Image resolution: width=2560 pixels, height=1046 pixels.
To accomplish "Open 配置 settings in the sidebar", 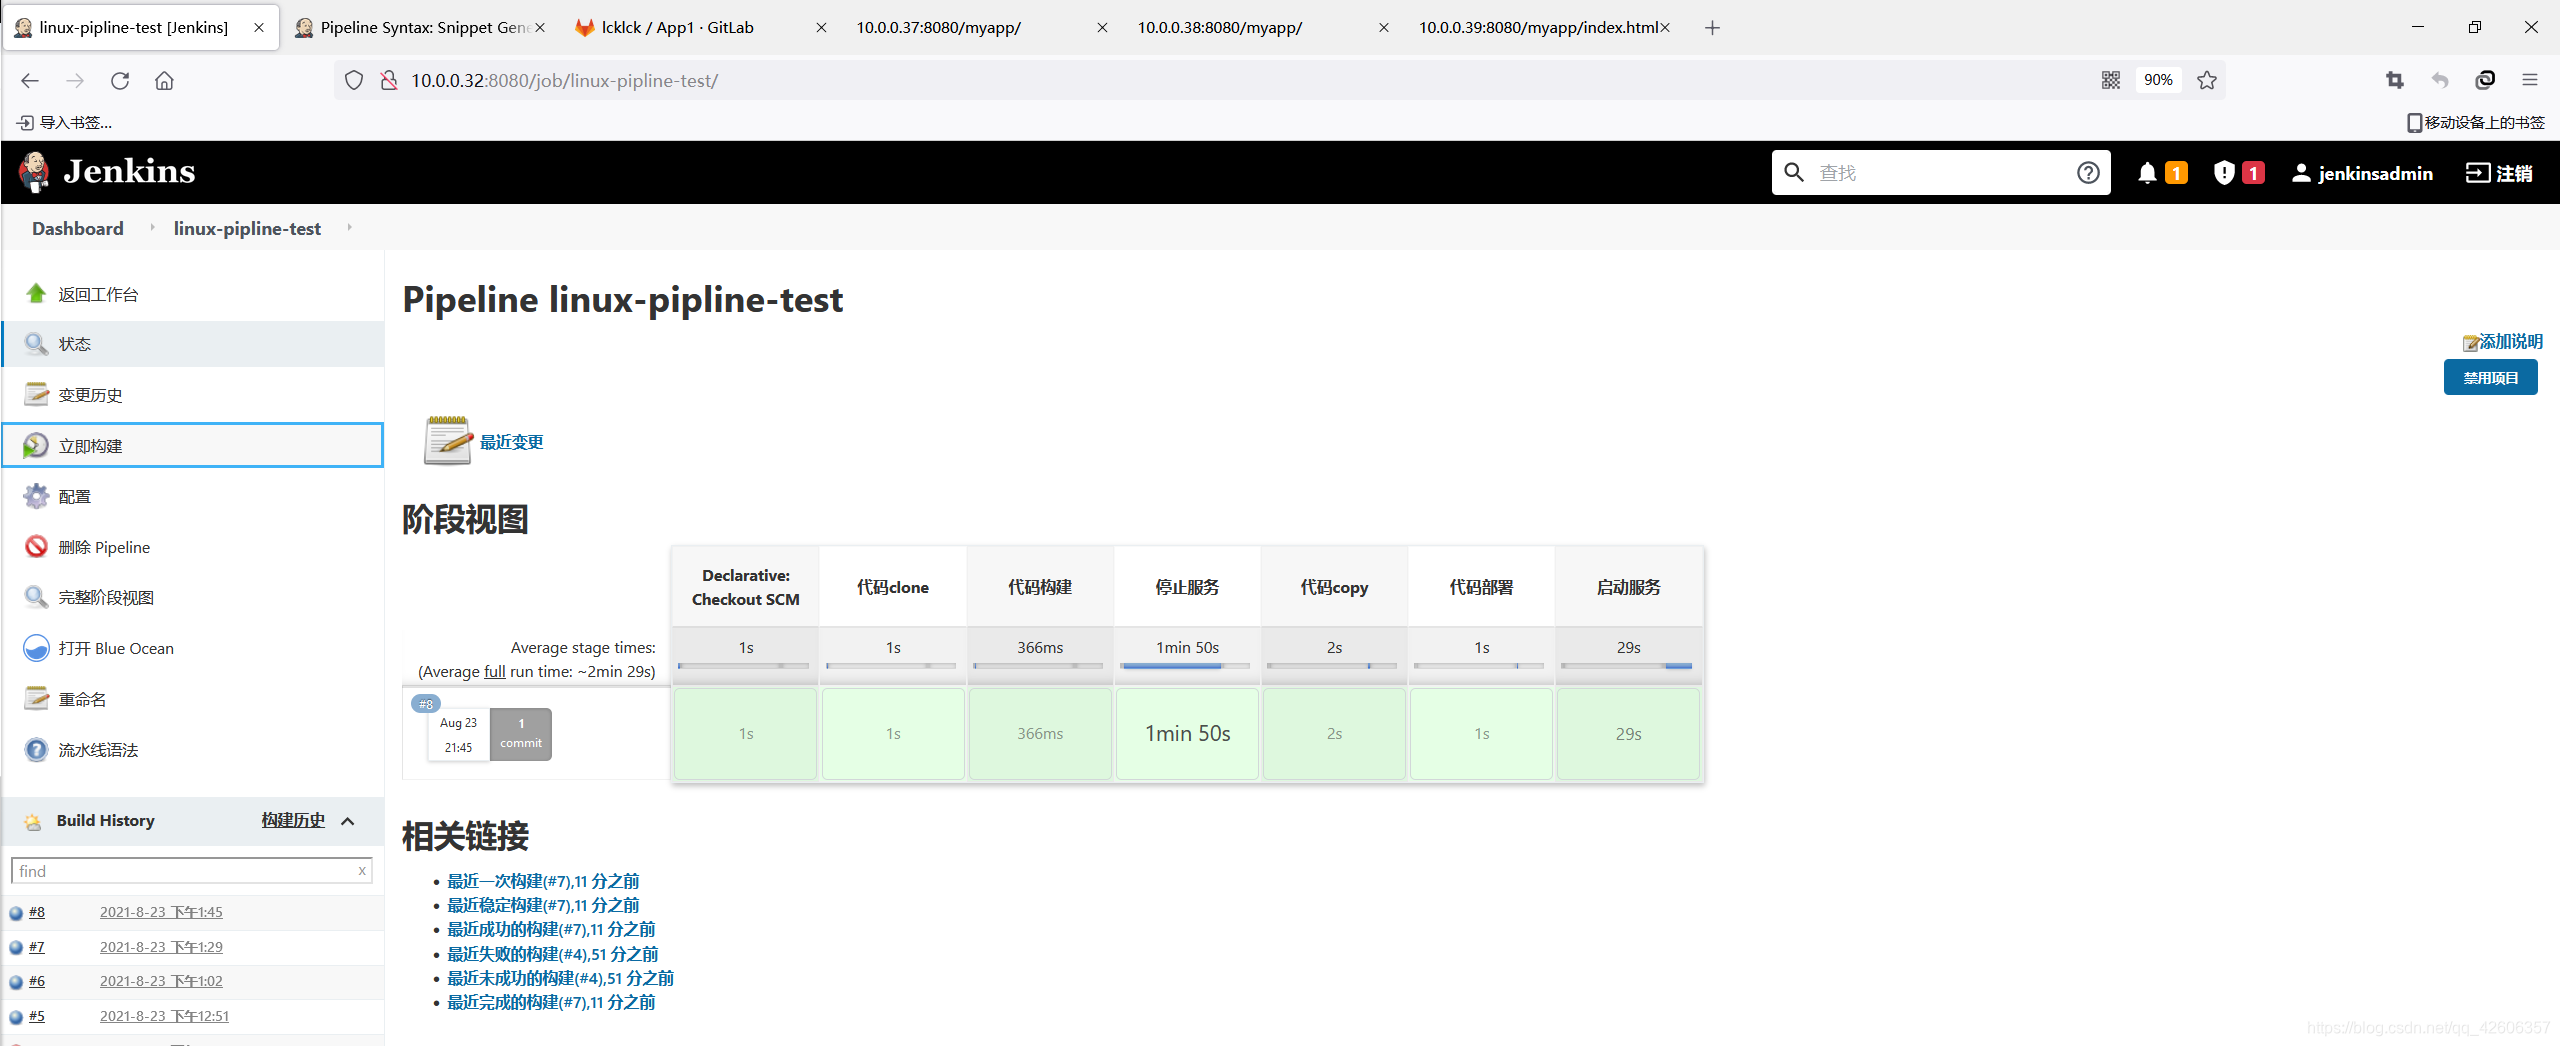I will point(74,496).
